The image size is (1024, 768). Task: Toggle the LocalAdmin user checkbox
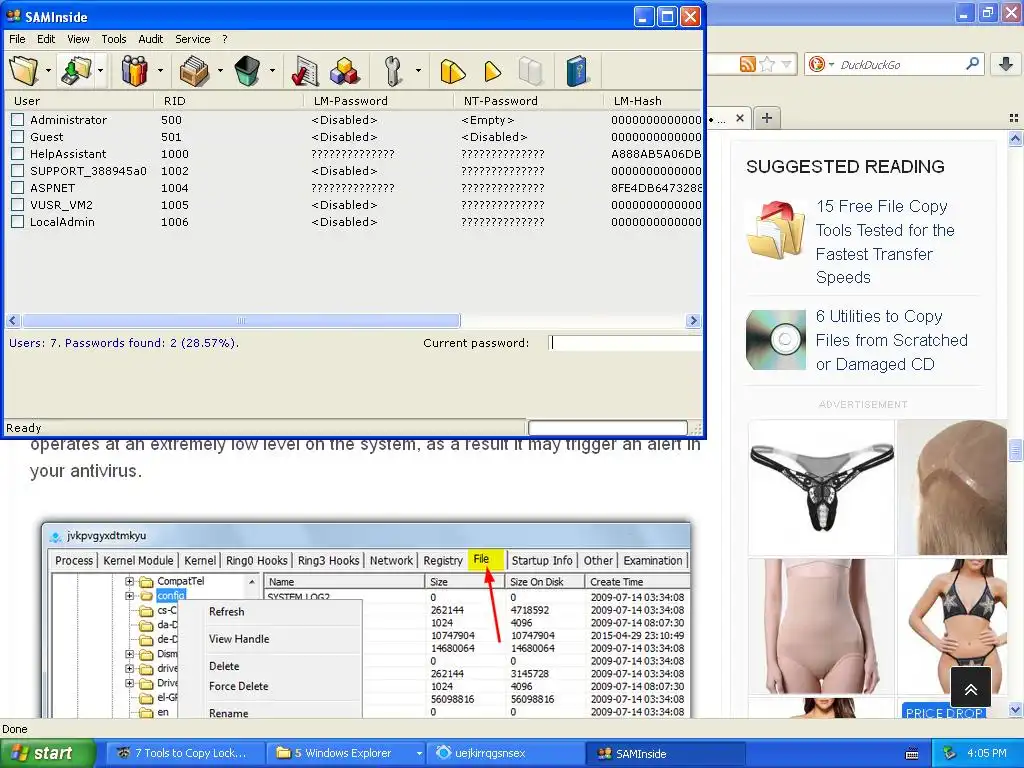pos(18,221)
